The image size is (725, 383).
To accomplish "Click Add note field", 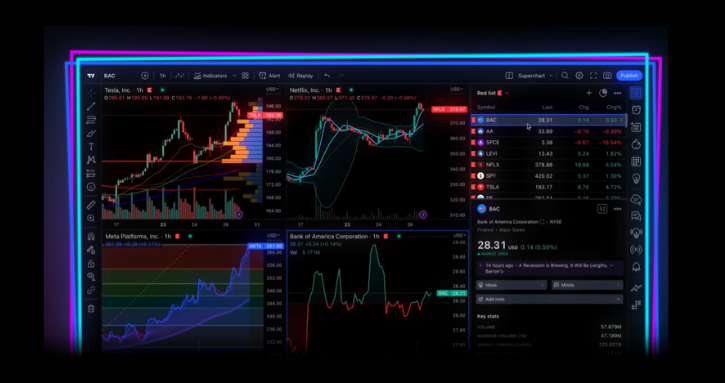I will click(549, 299).
